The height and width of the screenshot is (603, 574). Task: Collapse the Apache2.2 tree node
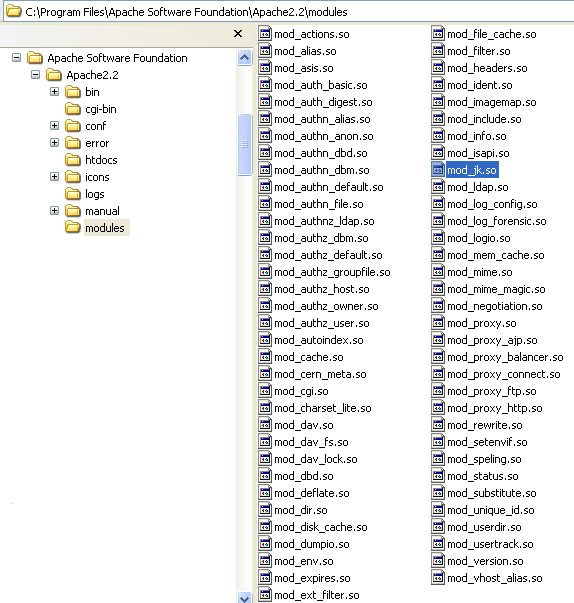pyautogui.click(x=35, y=75)
